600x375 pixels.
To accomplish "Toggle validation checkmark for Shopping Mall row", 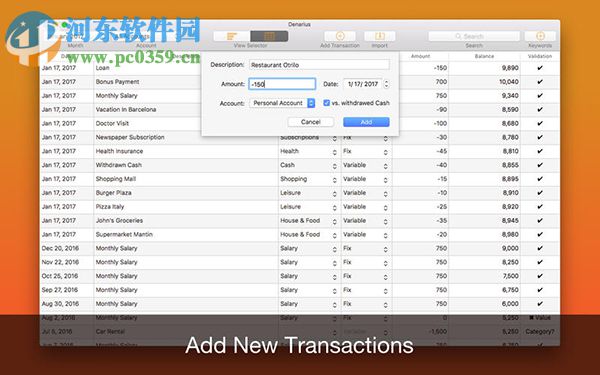I will click(x=540, y=179).
